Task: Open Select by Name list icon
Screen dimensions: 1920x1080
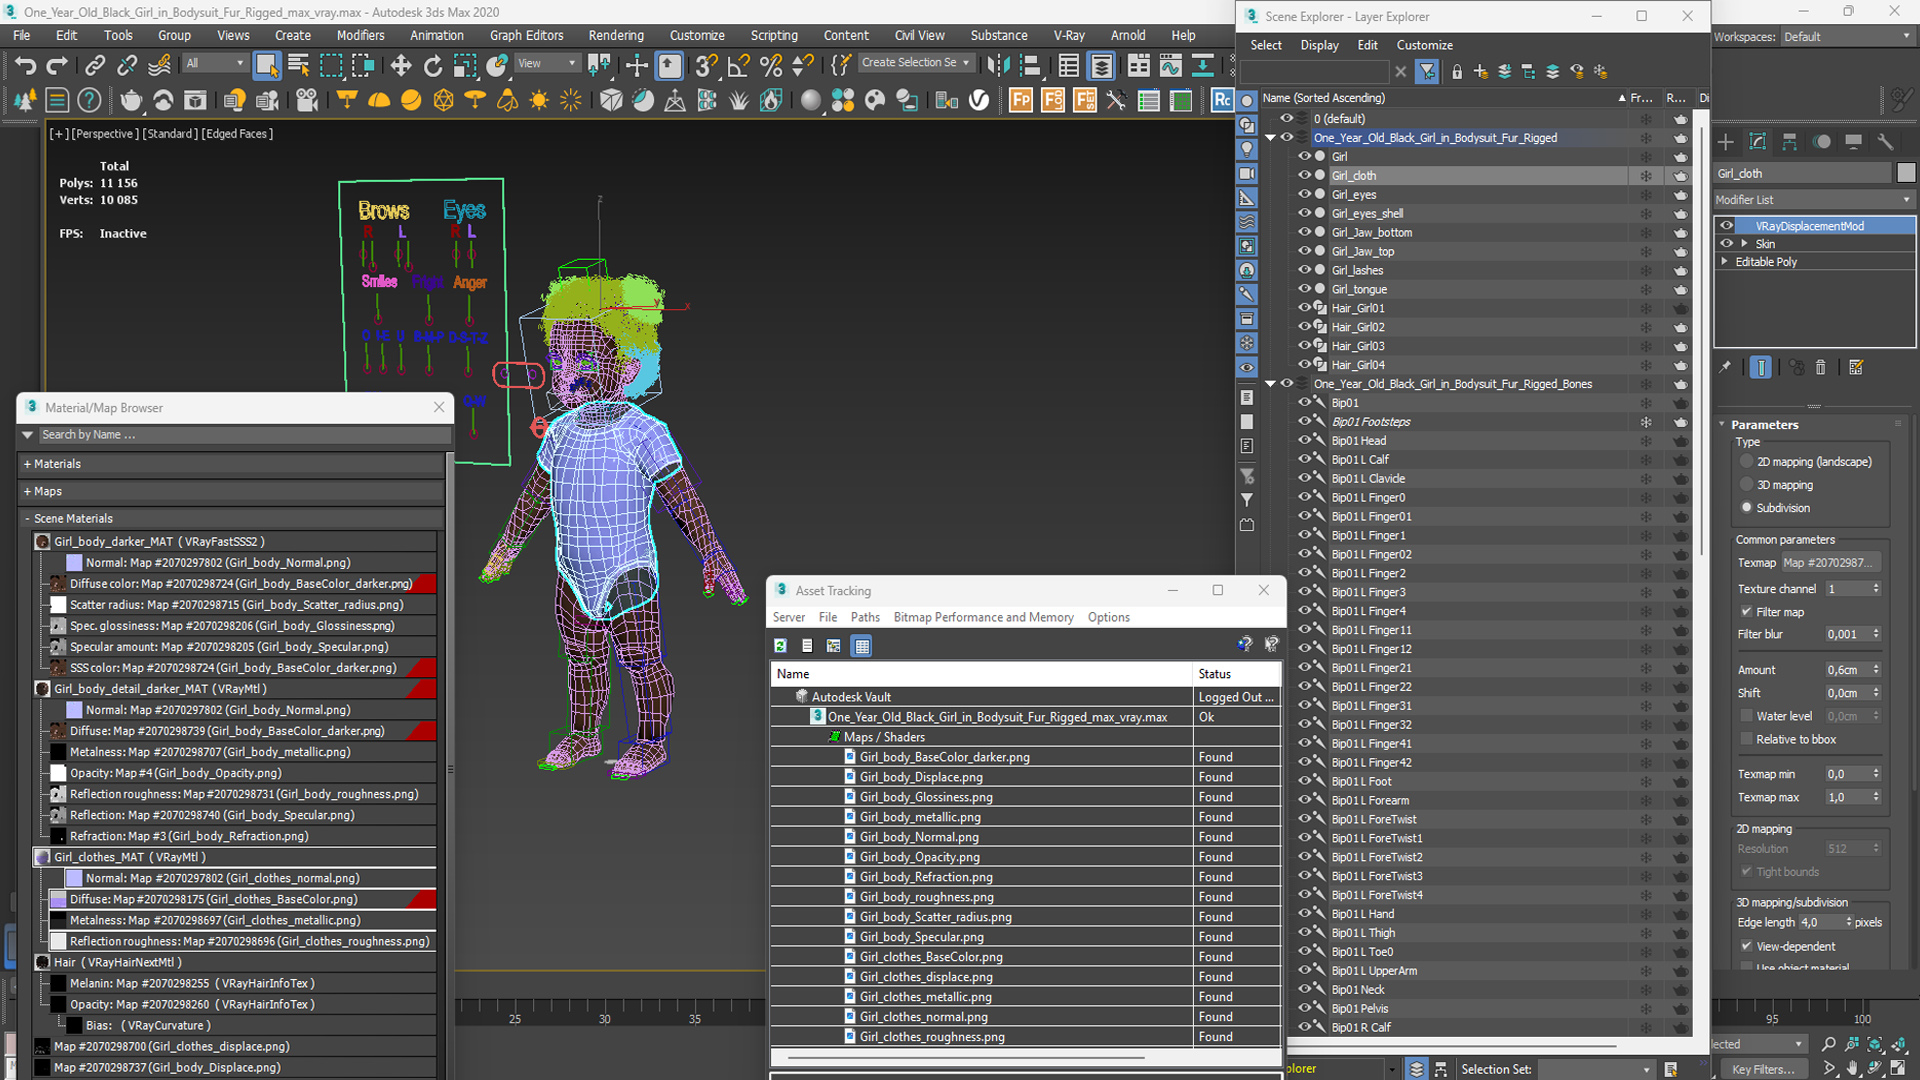Action: tap(298, 66)
